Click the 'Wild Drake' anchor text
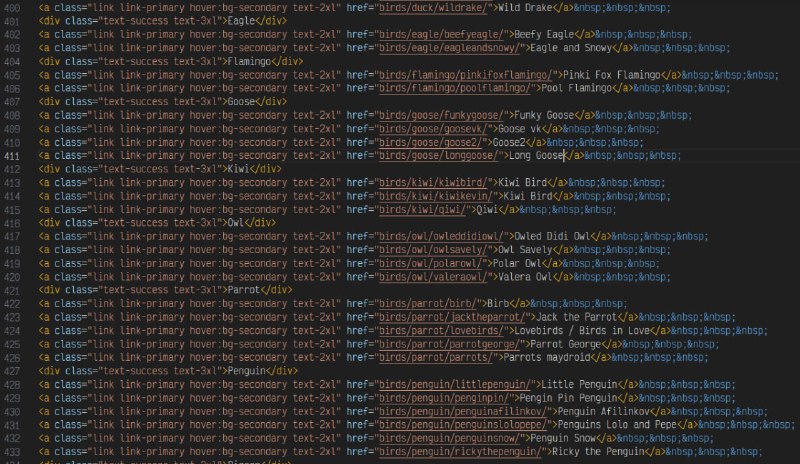800x464 pixels. (x=525, y=8)
